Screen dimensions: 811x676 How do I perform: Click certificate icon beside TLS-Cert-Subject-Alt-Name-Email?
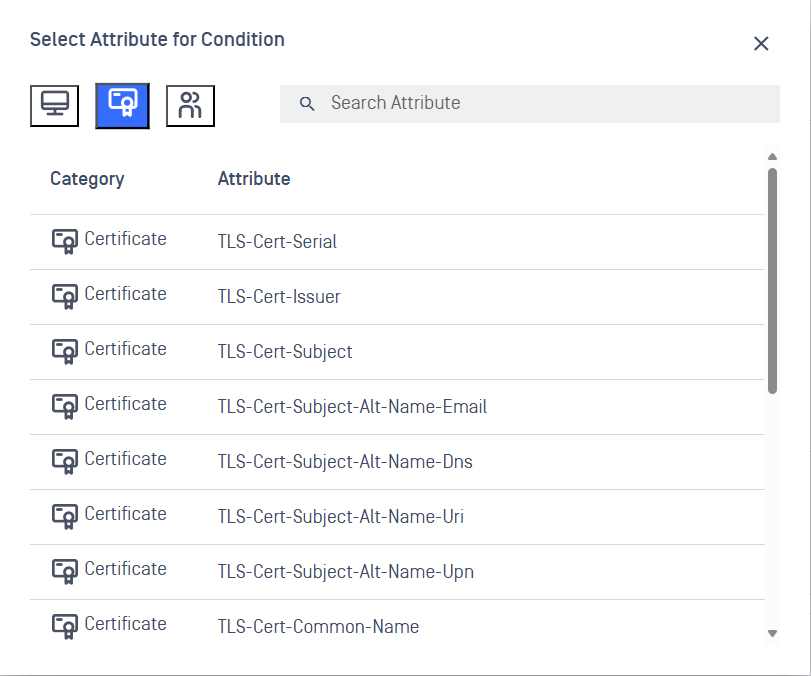[64, 406]
